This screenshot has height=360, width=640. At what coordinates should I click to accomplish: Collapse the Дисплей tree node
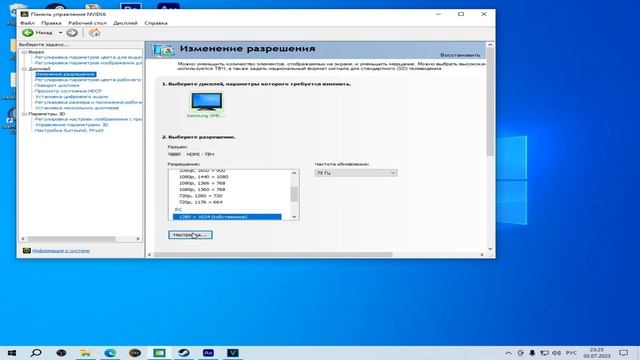click(x=24, y=69)
